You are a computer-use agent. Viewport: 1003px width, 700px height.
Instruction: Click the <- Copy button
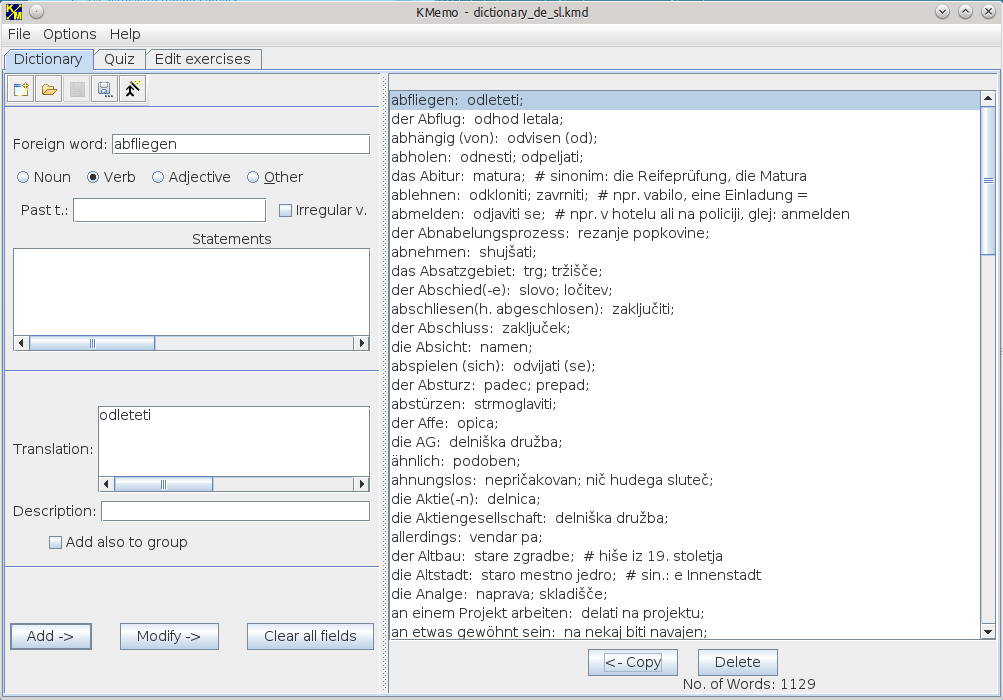tap(633, 662)
